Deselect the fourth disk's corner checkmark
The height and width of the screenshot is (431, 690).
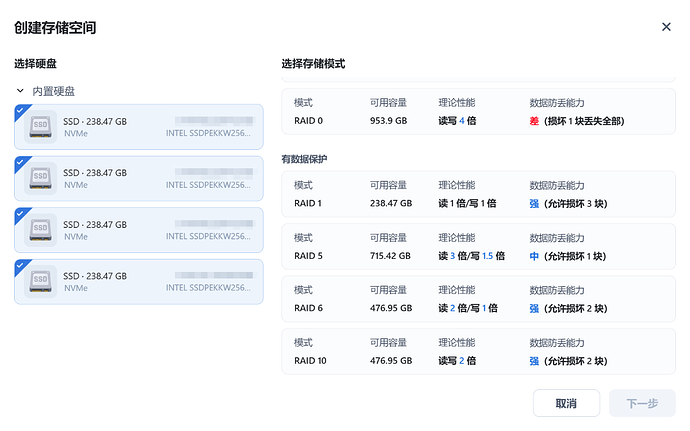click(21, 265)
